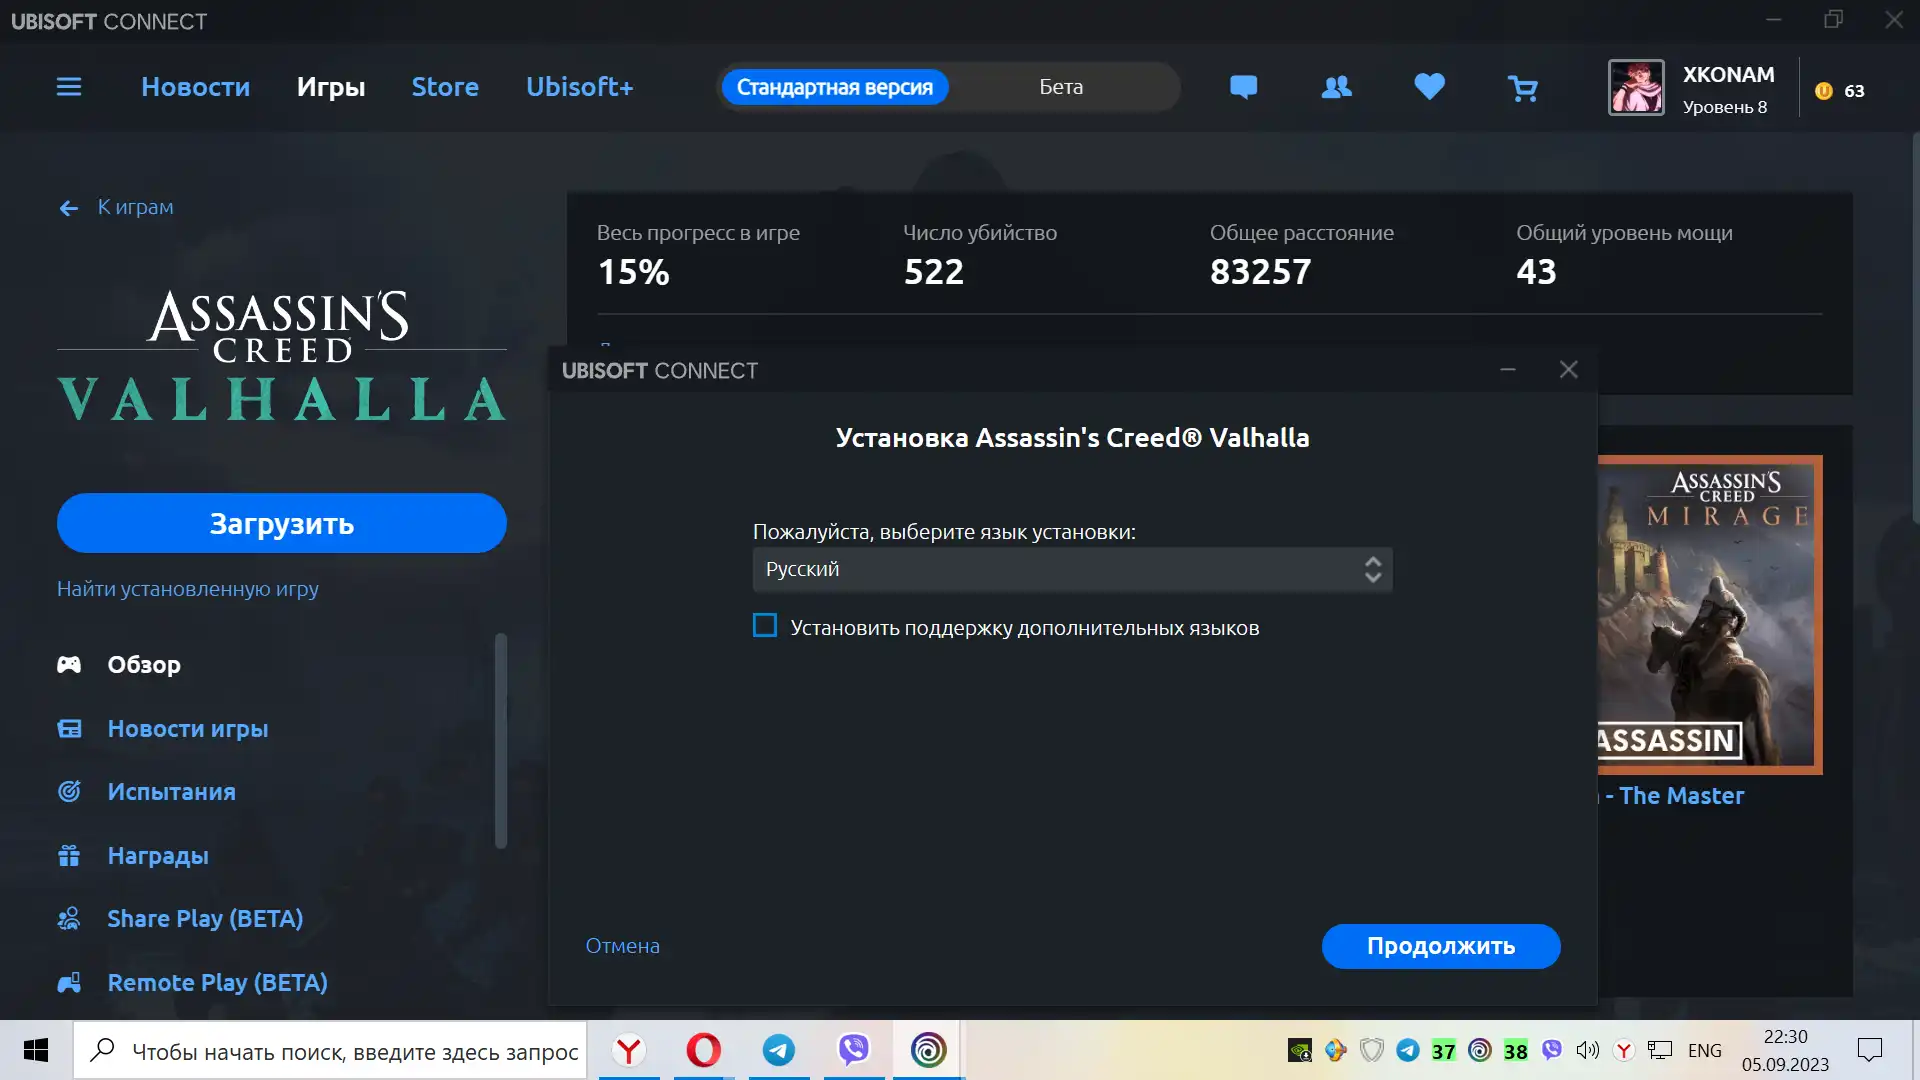Open the Ubisoft+ tab
The width and height of the screenshot is (1920, 1080).
click(x=580, y=87)
